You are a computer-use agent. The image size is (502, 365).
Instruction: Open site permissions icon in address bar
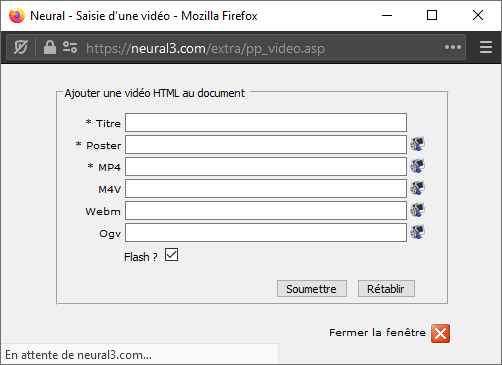point(70,47)
